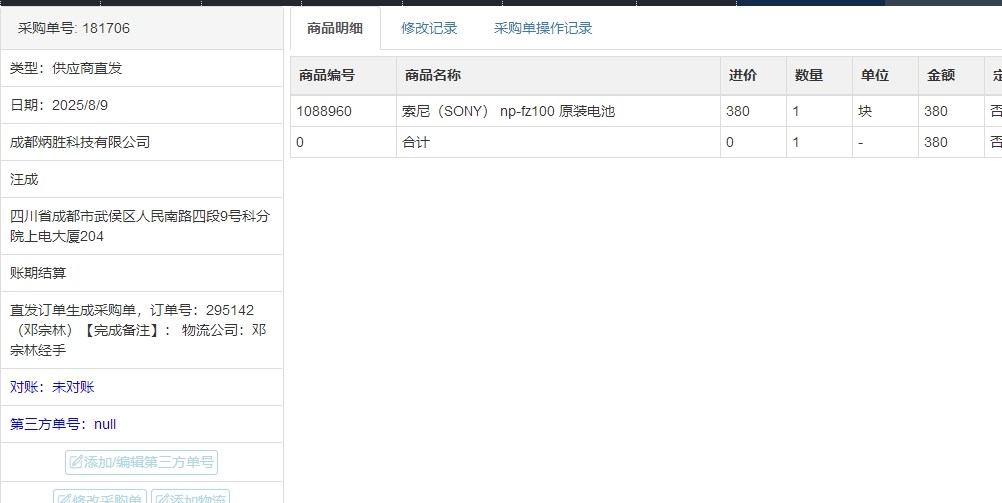1002x503 pixels.
Task: Click the 添加/编辑第三方单号 button
Action: click(x=141, y=462)
